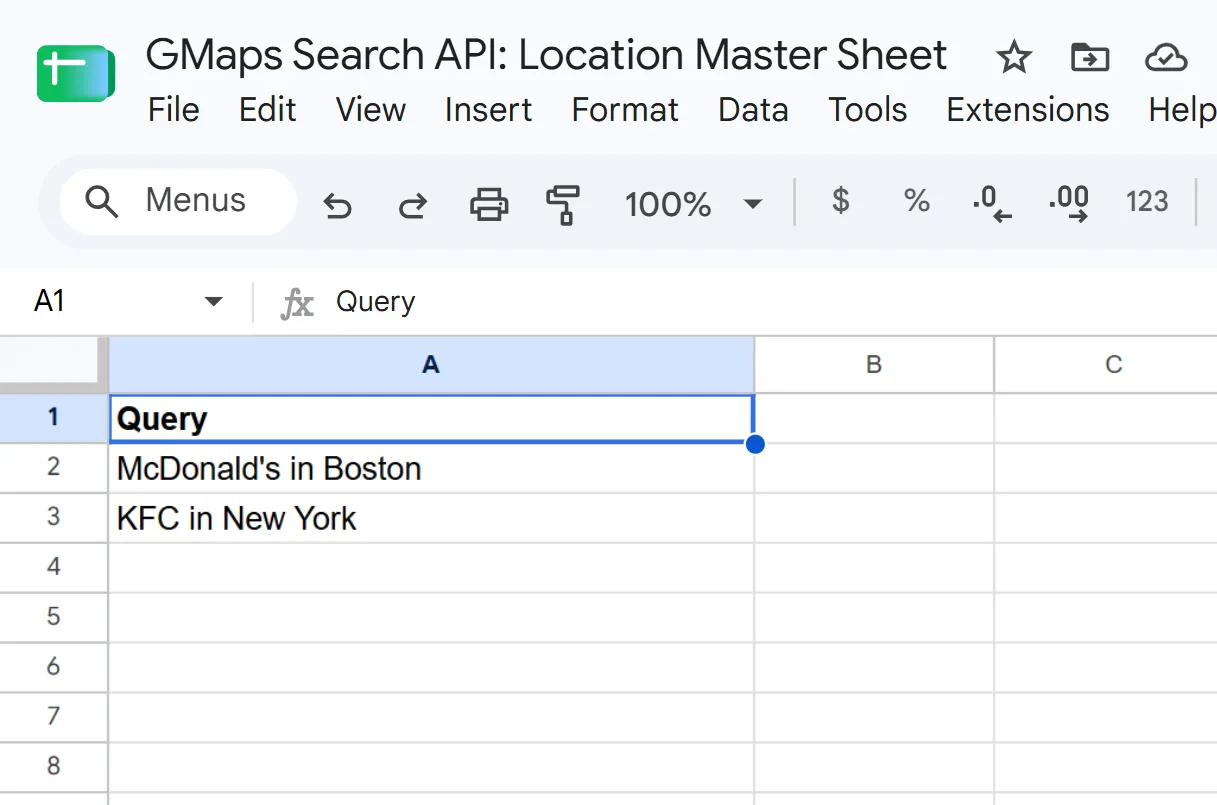Select column C header
1217x805 pixels.
[x=1106, y=365]
